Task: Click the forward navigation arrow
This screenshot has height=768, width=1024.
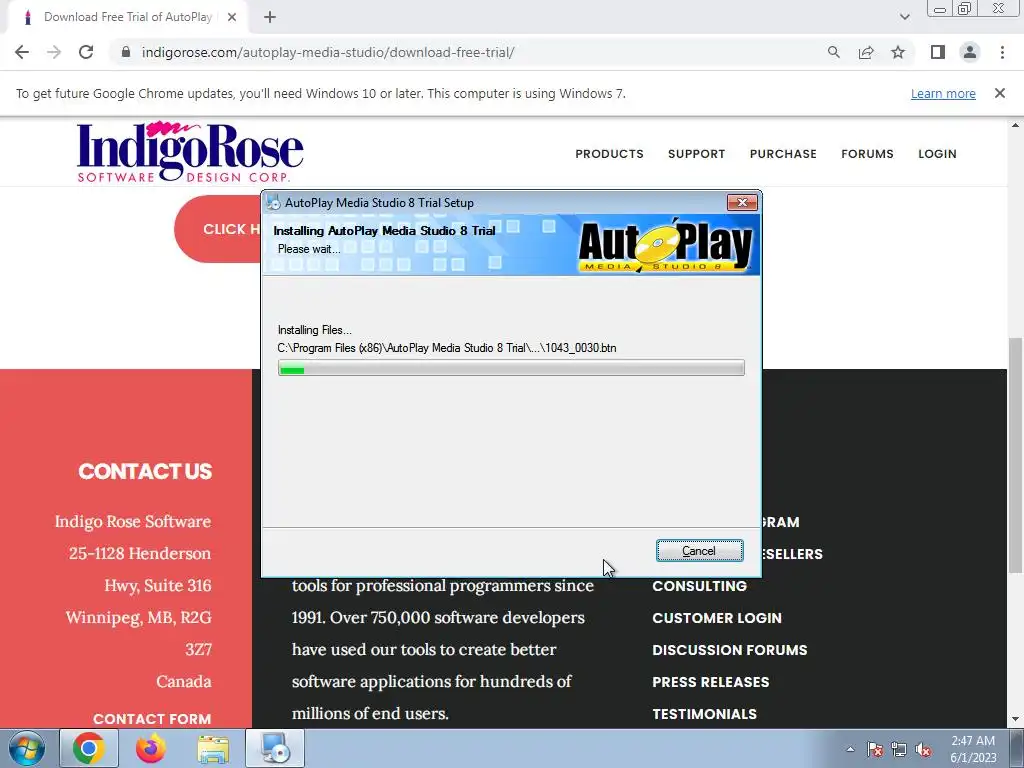Action: pyautogui.click(x=54, y=52)
